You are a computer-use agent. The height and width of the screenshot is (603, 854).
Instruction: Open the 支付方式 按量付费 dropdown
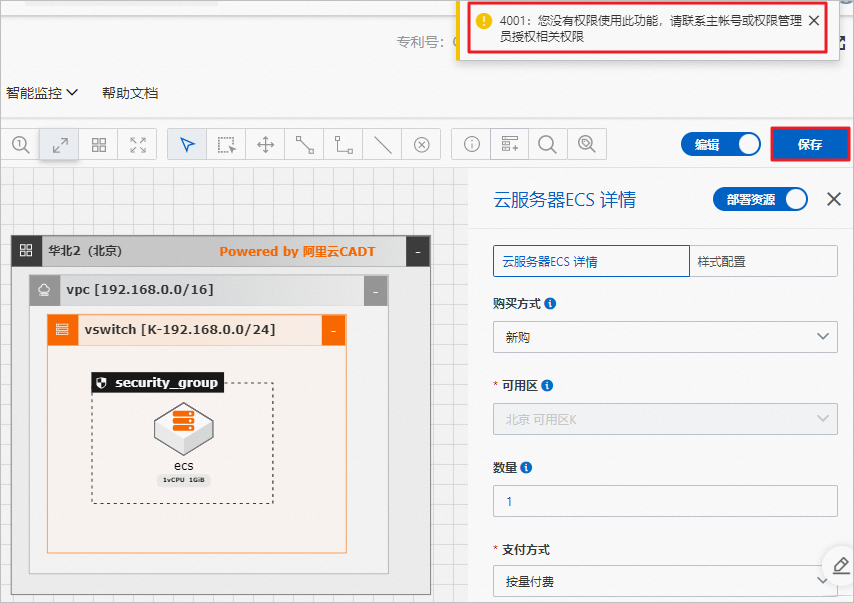coord(665,581)
